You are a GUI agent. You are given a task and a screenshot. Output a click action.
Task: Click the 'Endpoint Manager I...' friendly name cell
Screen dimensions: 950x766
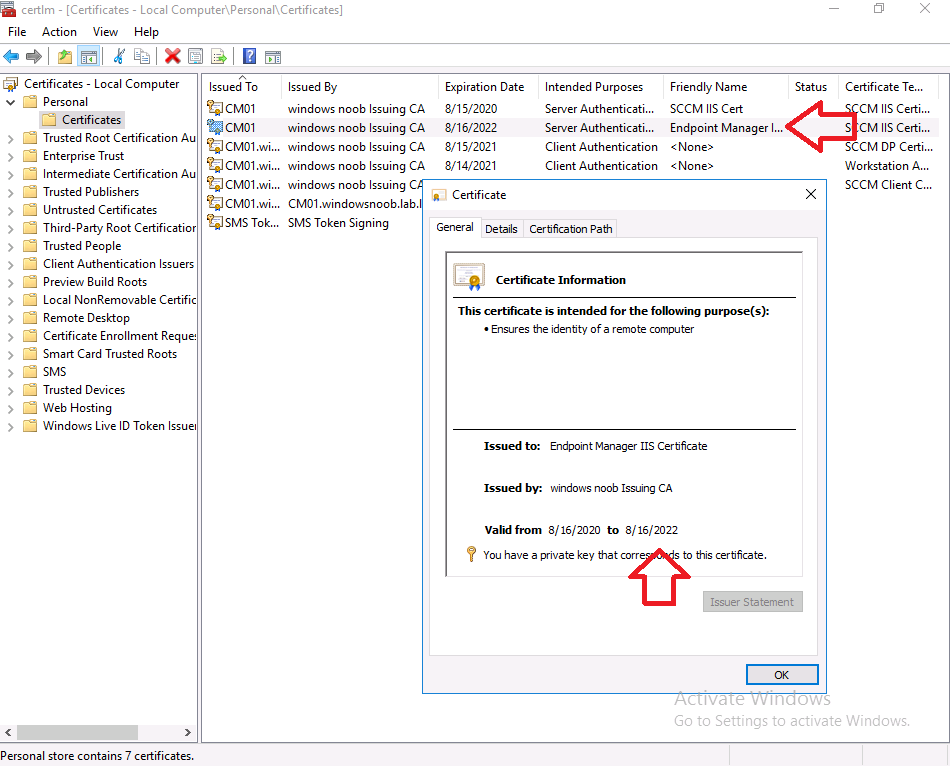(x=726, y=127)
